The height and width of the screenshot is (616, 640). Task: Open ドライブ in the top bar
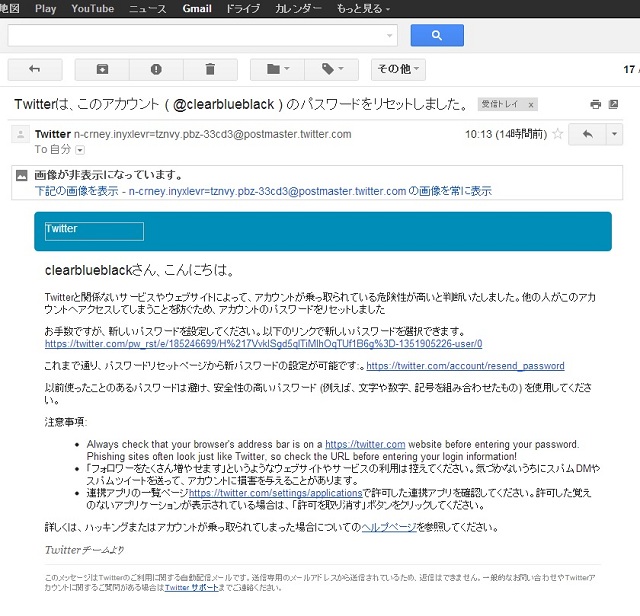pyautogui.click(x=243, y=9)
